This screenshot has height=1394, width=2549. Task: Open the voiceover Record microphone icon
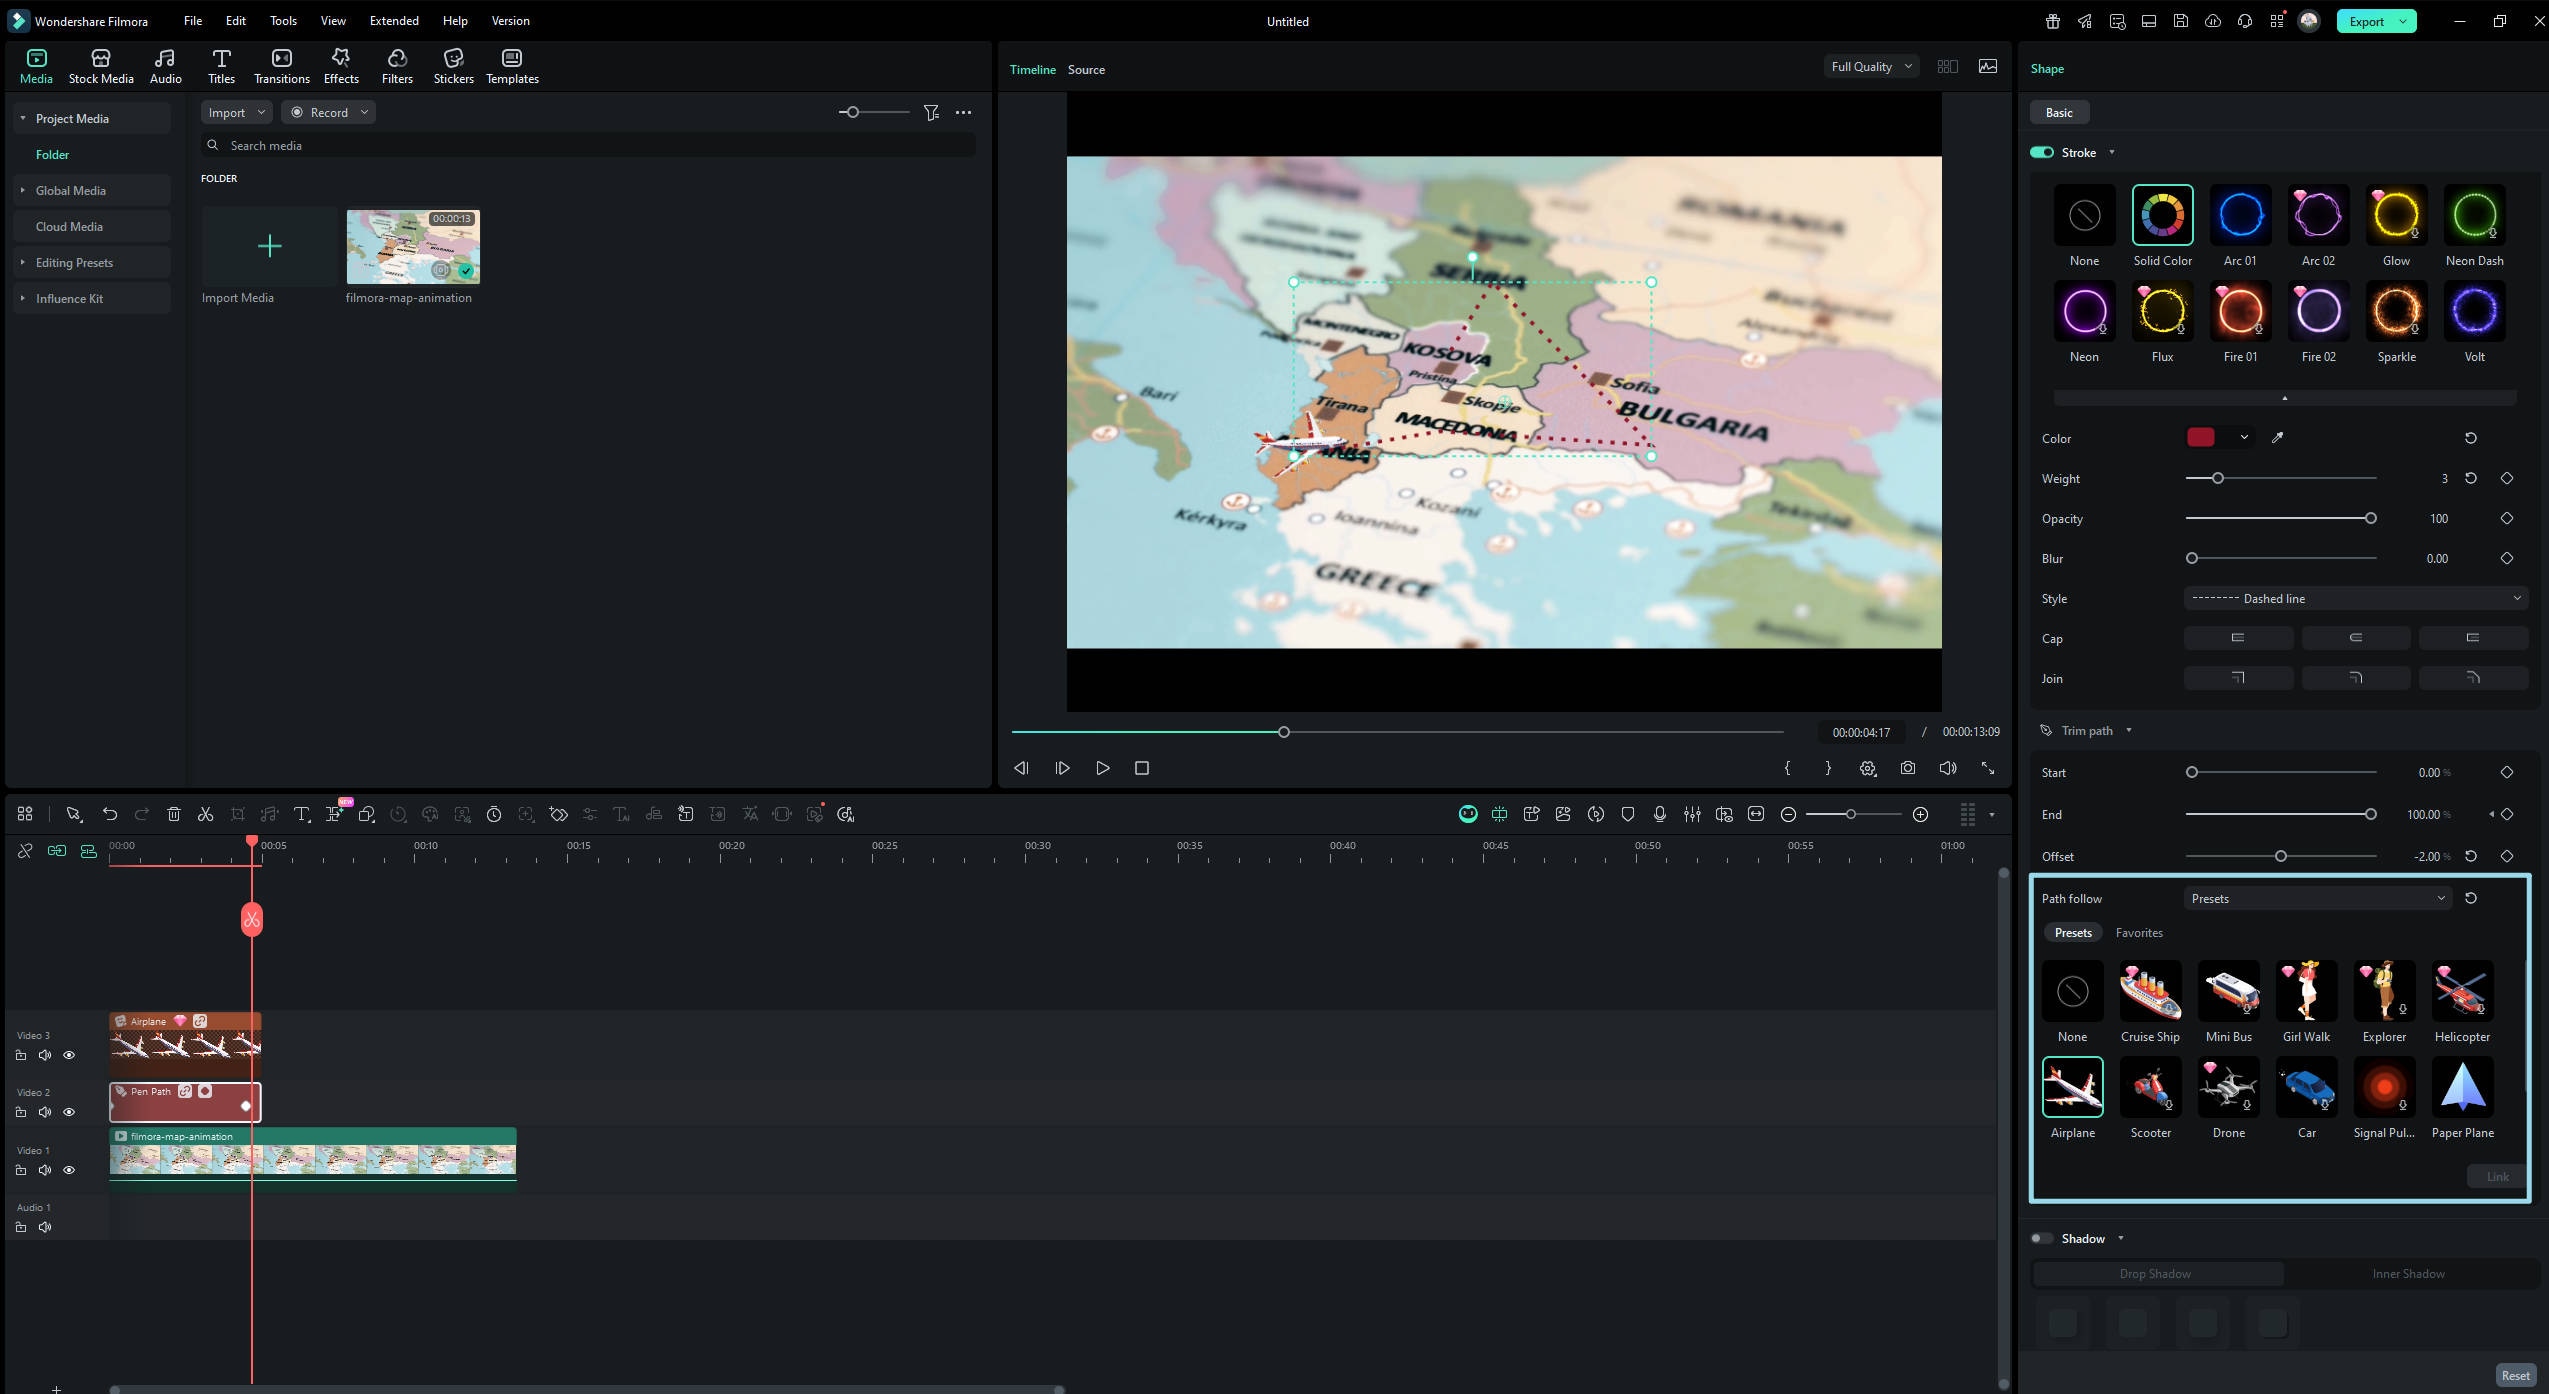tap(1659, 814)
